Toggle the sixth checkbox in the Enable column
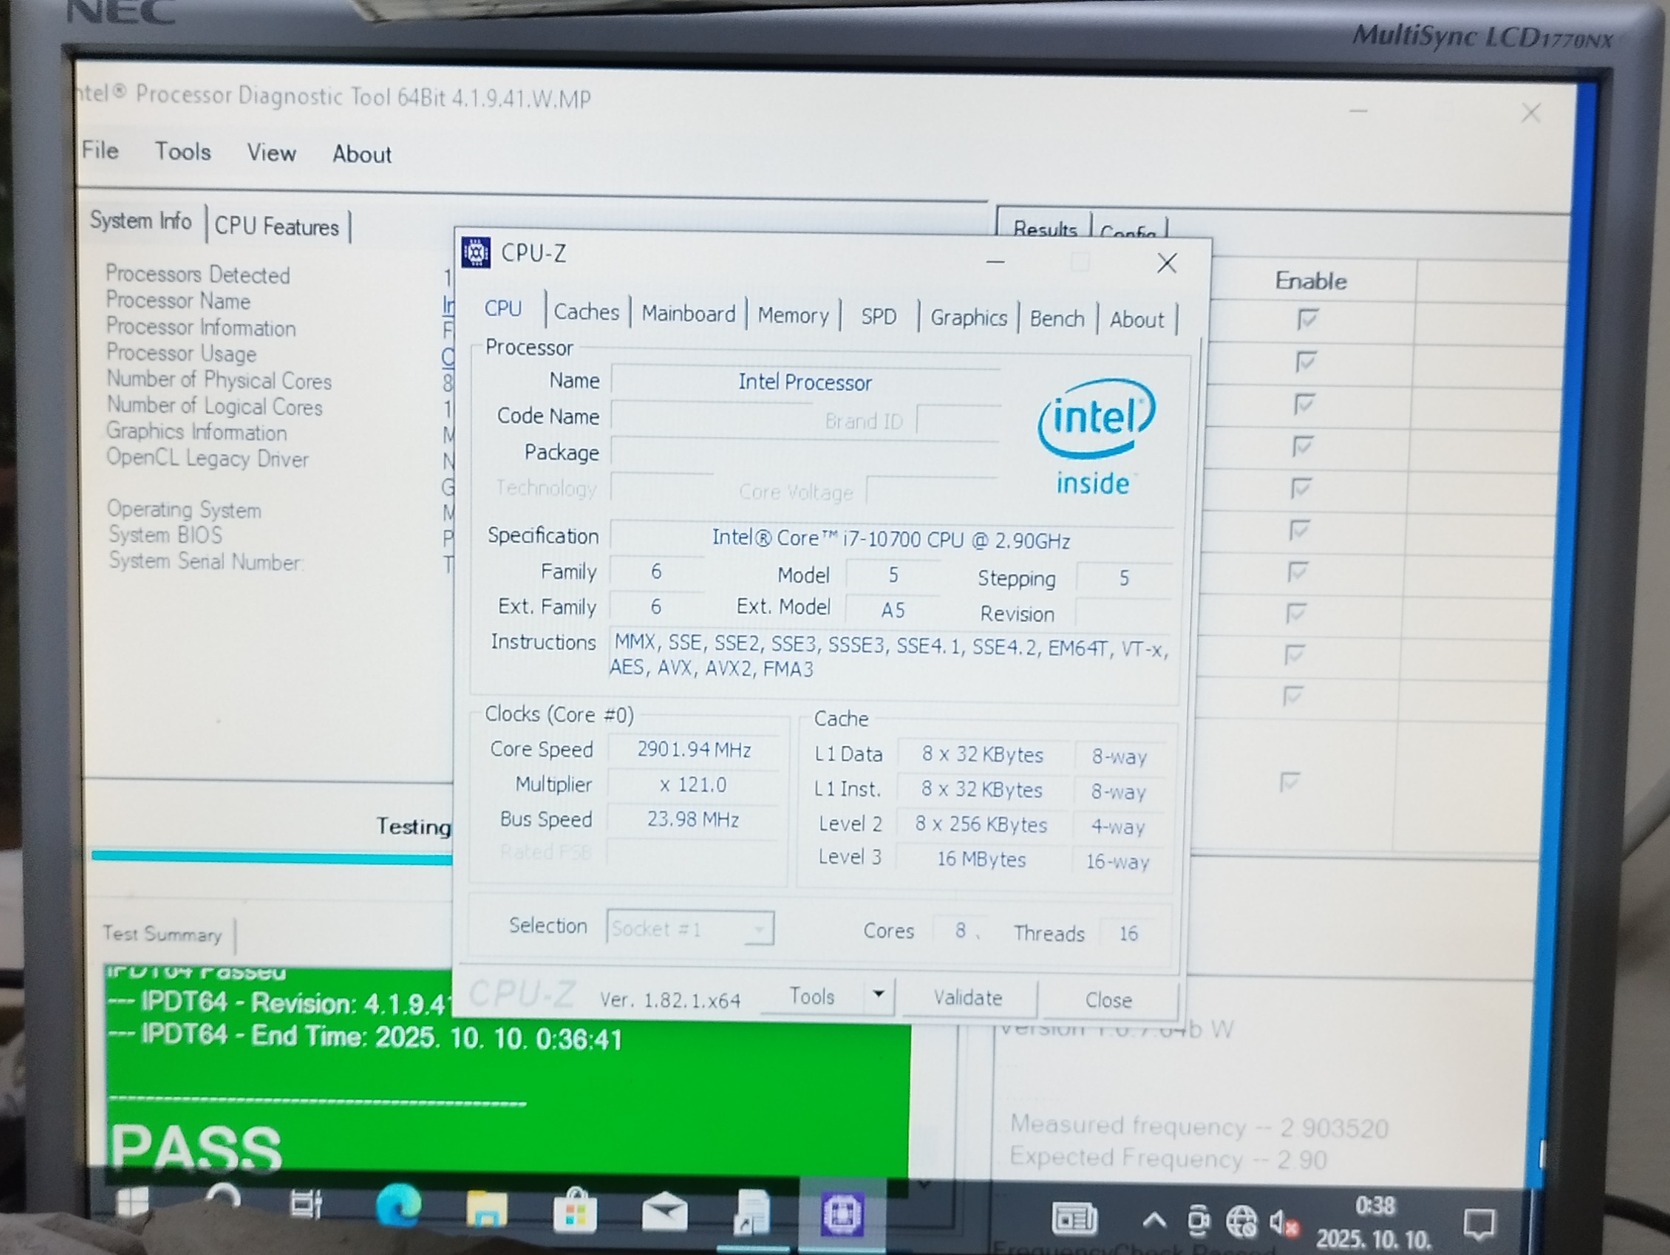The image size is (1670, 1255). pyautogui.click(x=1299, y=530)
